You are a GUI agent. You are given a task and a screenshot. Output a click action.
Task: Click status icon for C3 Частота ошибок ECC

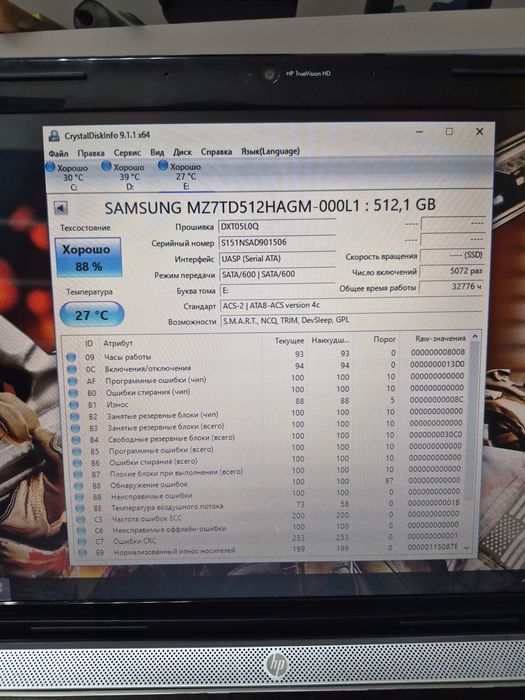81,520
